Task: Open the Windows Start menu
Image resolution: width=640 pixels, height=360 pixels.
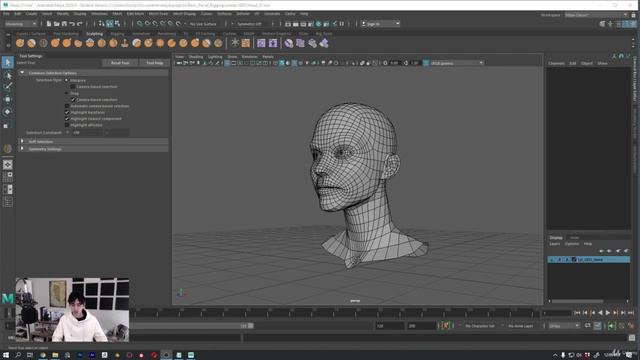Action: pos(6,355)
